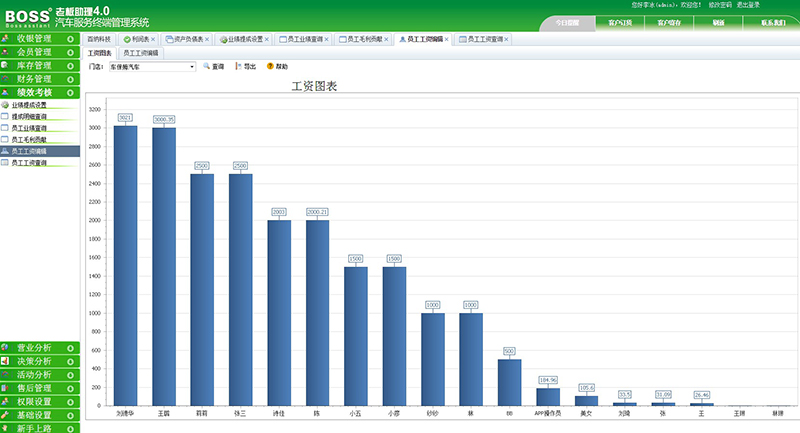
Task: Click the 决策分析 chart icon in sidebar
Action: 7,361
